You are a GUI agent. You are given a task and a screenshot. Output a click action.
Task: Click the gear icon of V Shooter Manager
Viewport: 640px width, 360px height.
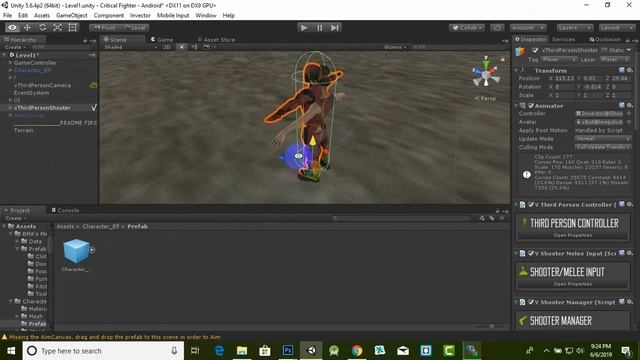(630, 302)
